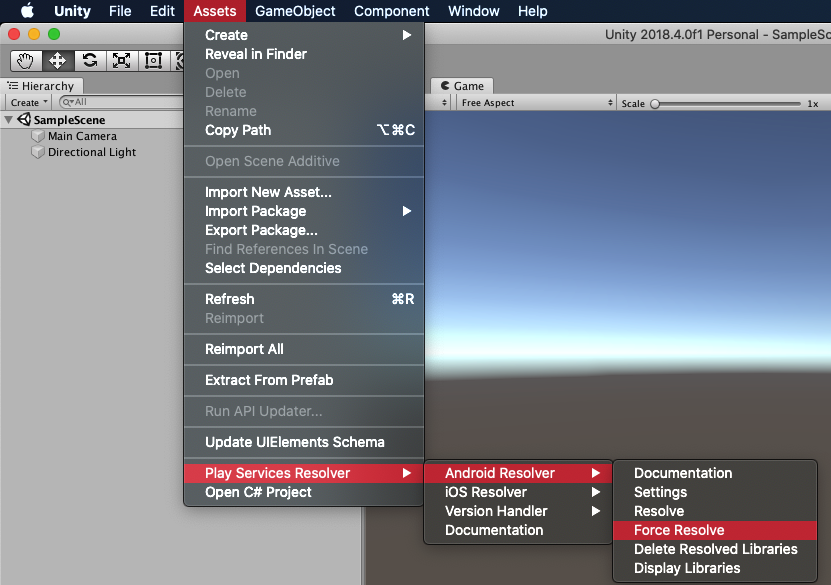The width and height of the screenshot is (831, 585).
Task: Click the Hierarchy panel list icon
Action: coord(13,85)
